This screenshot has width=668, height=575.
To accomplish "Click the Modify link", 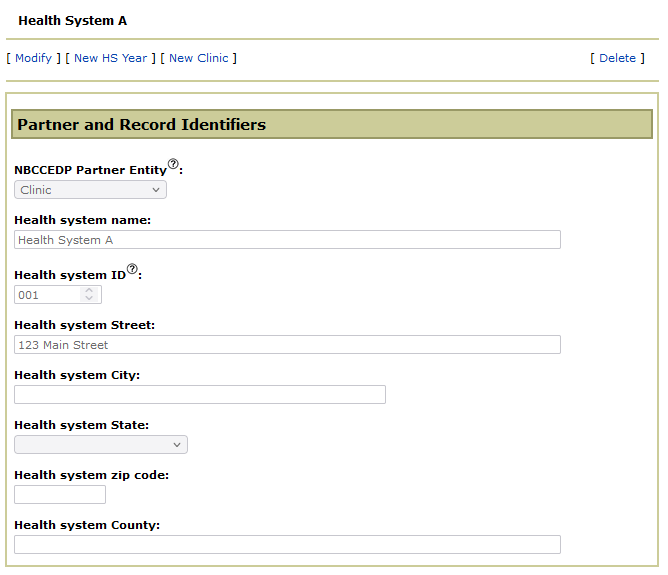I will (33, 58).
